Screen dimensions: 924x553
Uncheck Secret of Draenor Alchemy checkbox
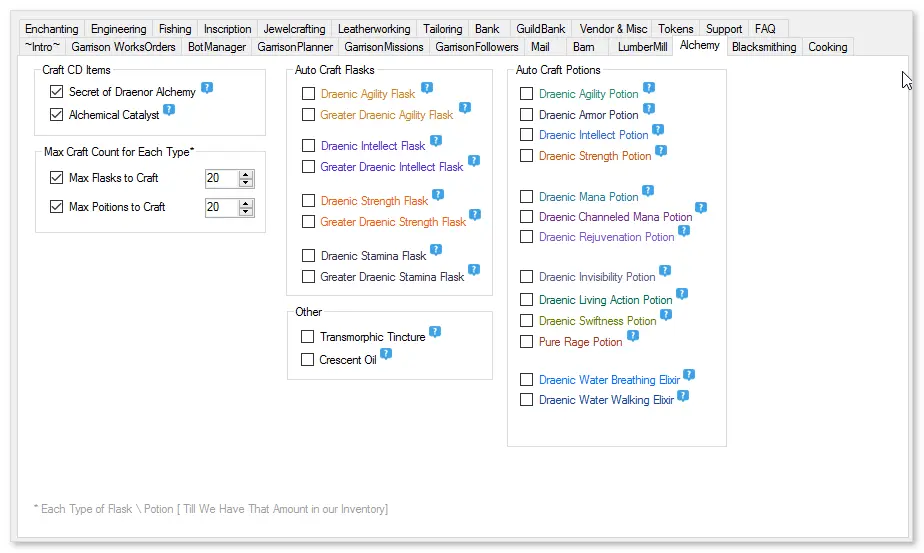57,92
